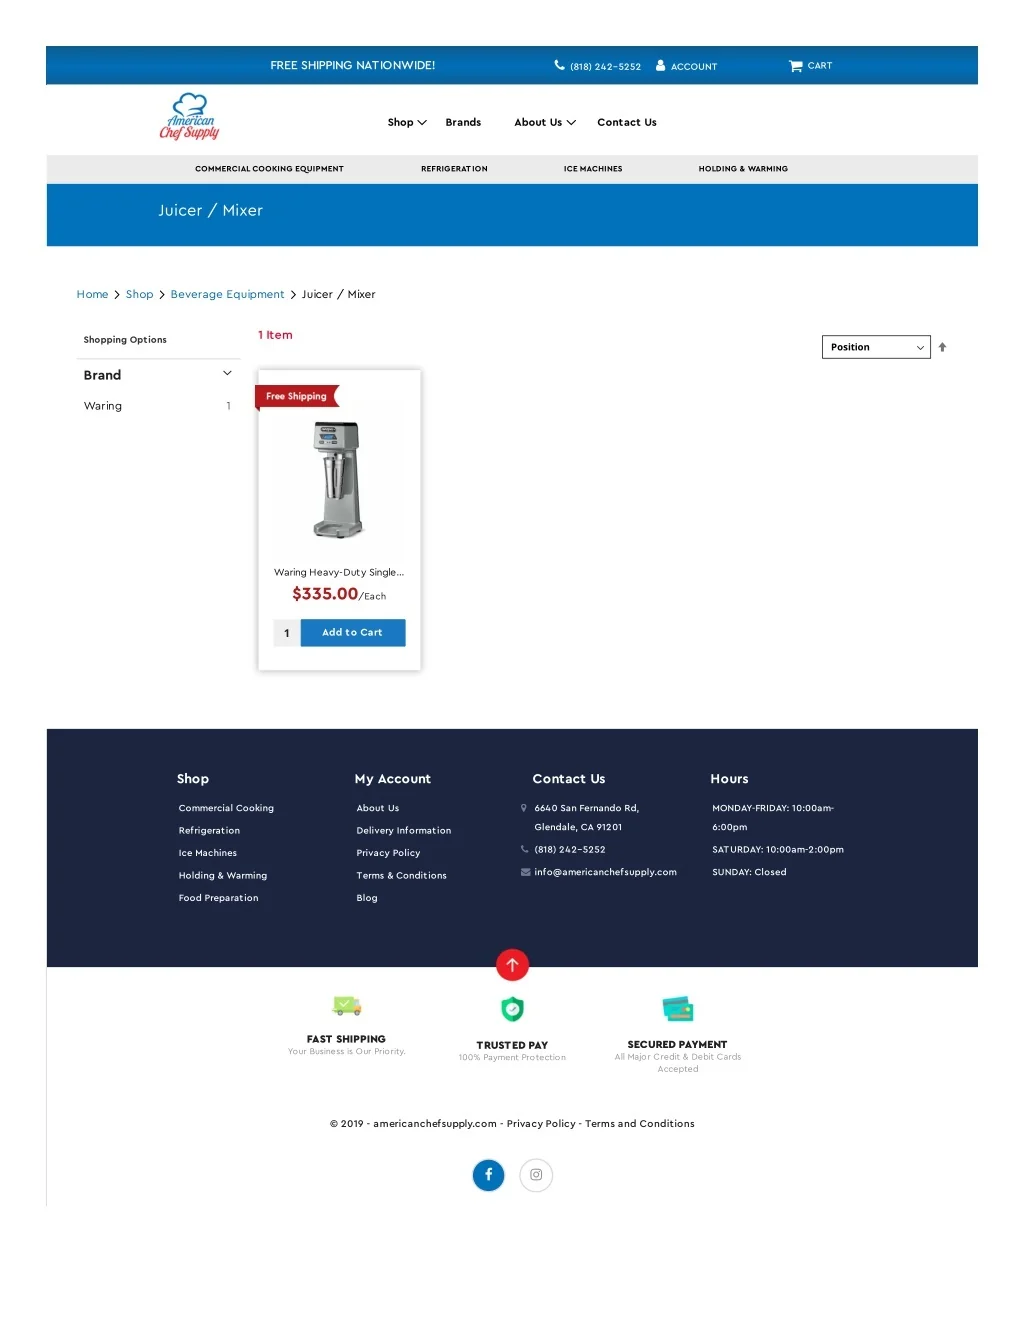
Task: Expand the Shop menu dropdown
Action: click(x=407, y=122)
